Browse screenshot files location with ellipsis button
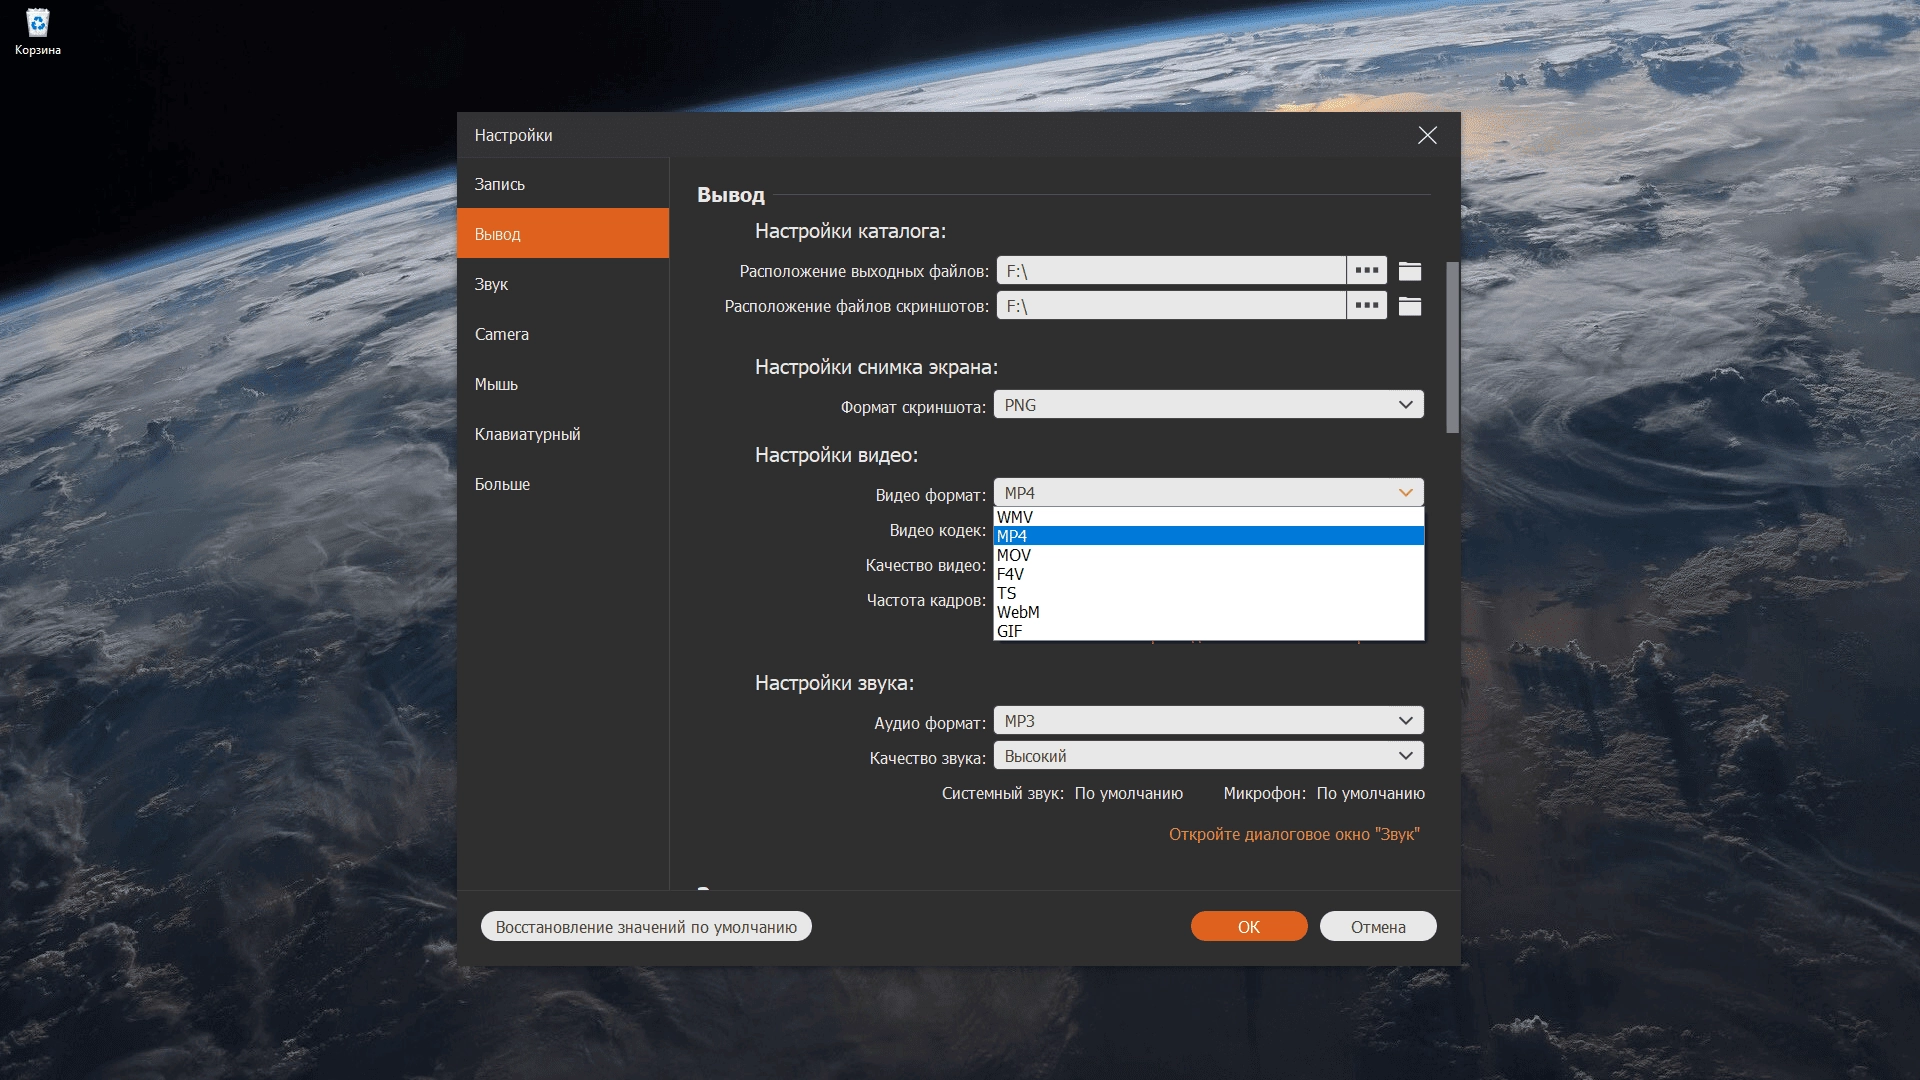 (1366, 305)
